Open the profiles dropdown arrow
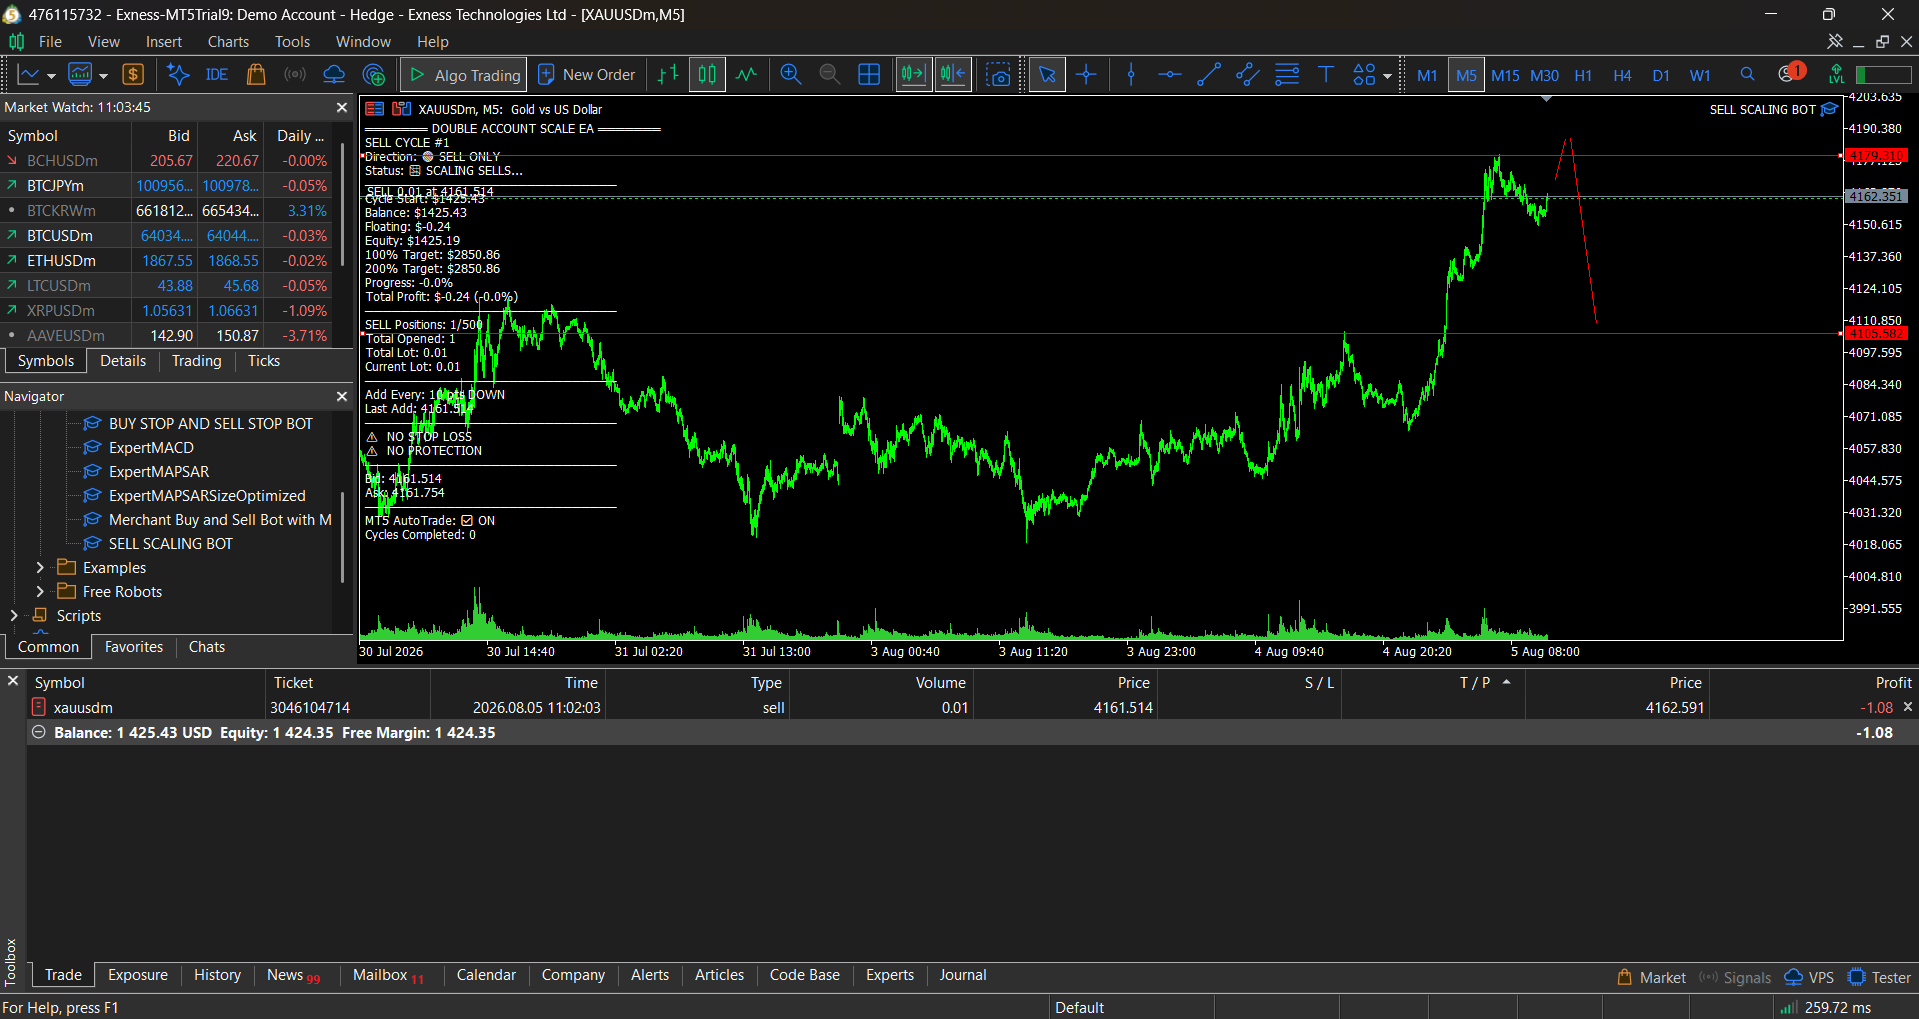The width and height of the screenshot is (1919, 1019). pyautogui.click(x=103, y=76)
